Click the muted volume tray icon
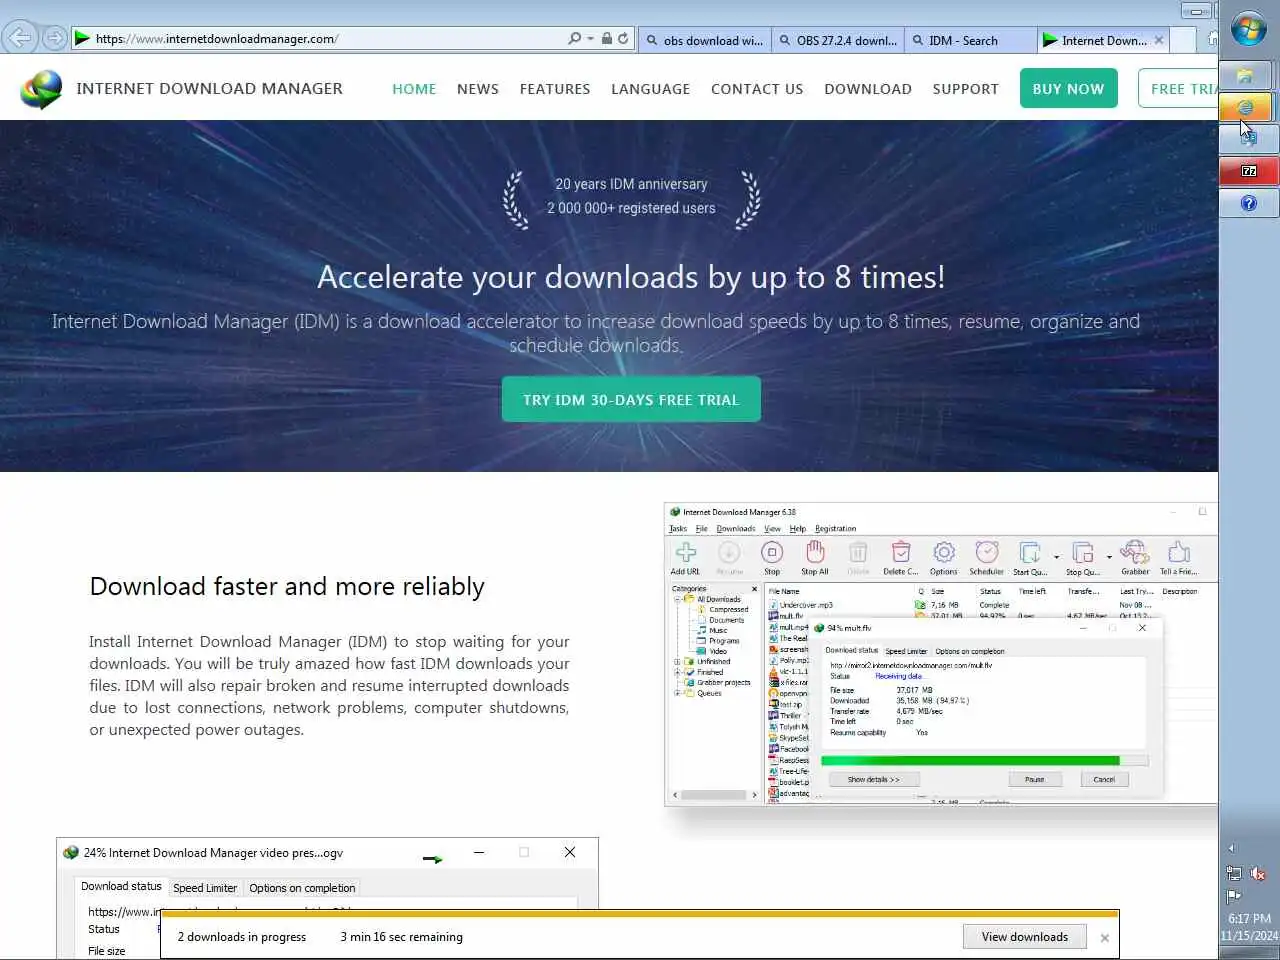1280x960 pixels. click(x=1258, y=874)
